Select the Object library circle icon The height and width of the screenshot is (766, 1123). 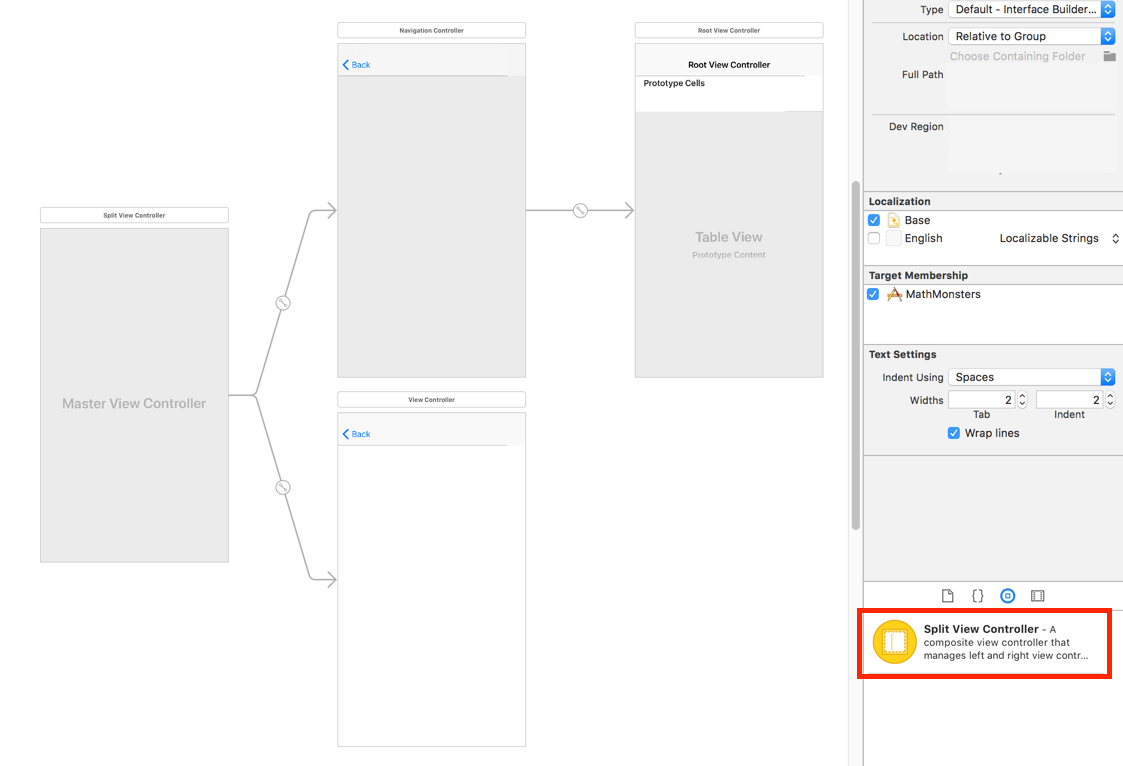[x=1008, y=596]
